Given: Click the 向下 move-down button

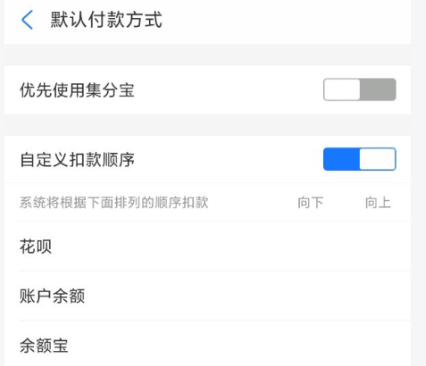Looking at the screenshot, I should click(x=310, y=202).
